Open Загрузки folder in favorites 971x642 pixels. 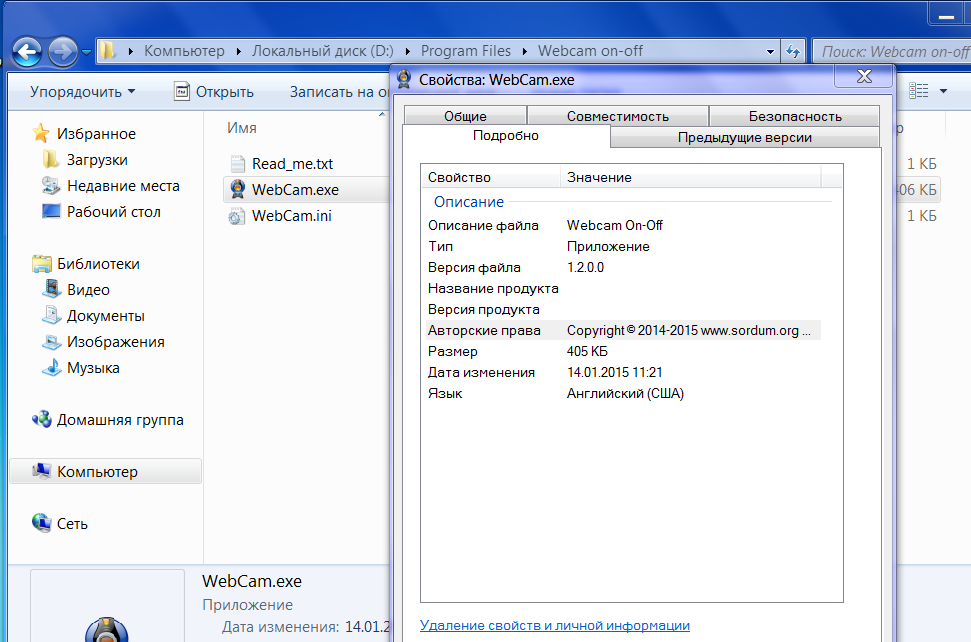click(x=97, y=160)
